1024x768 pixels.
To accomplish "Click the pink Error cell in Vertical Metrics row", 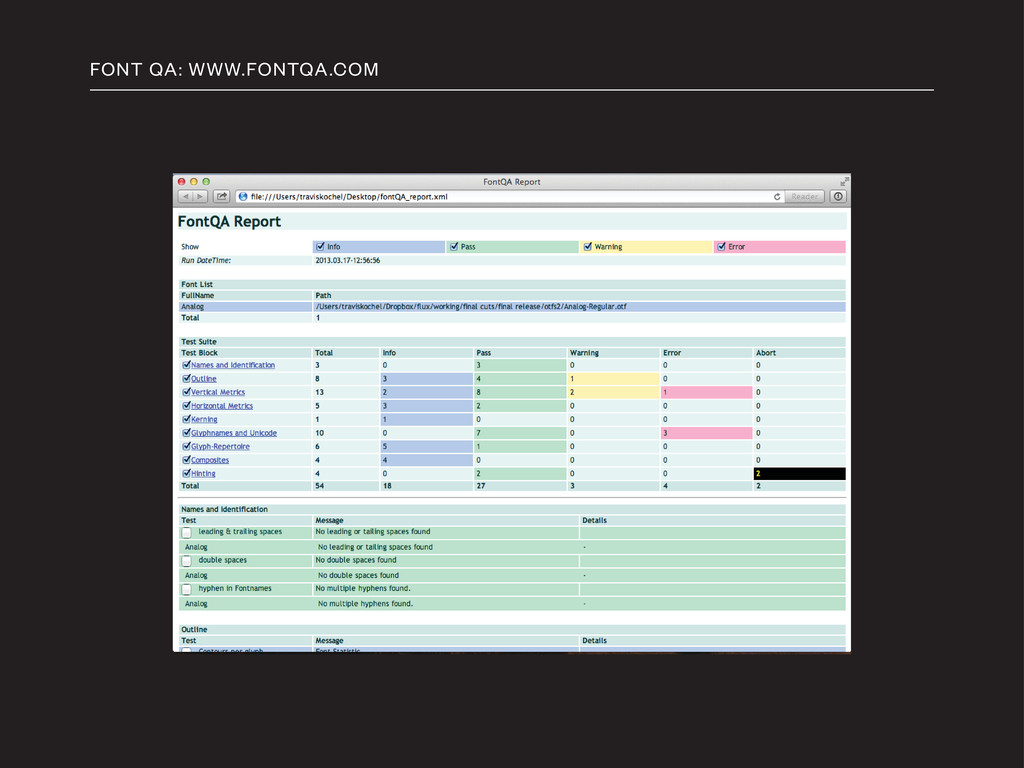I will tap(707, 392).
